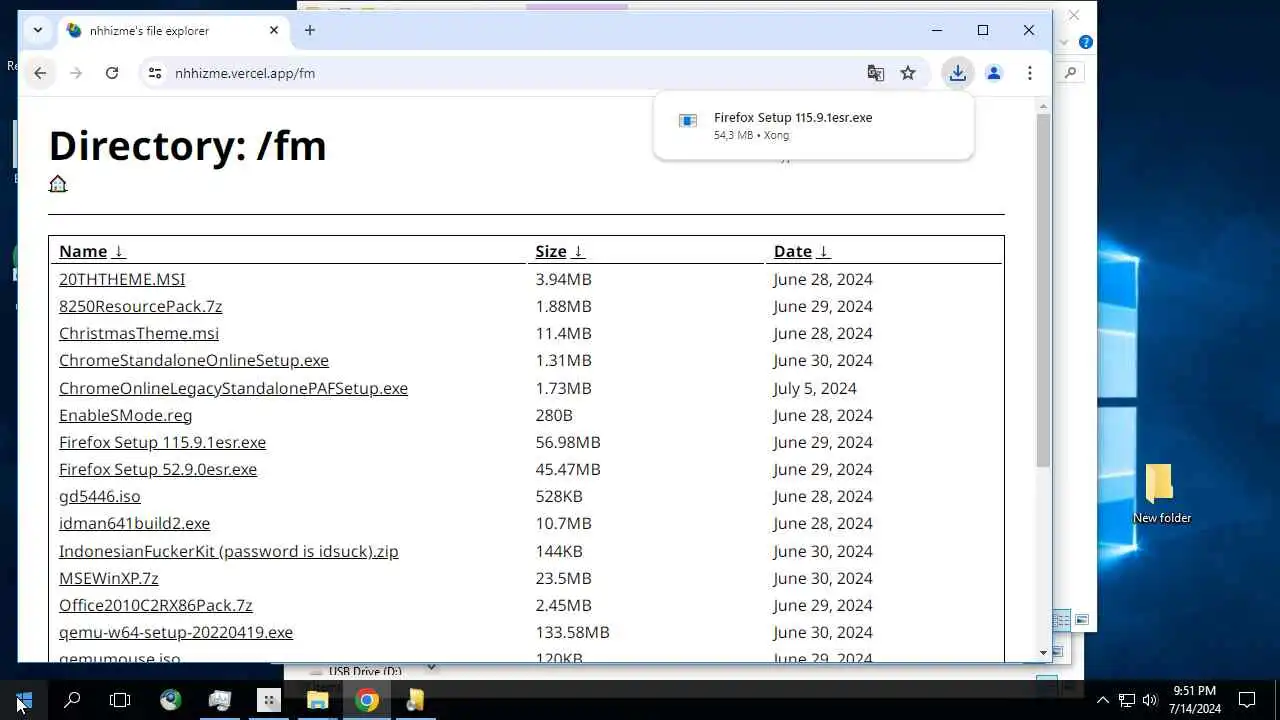1280x720 pixels.
Task: Switch to large icons view in background Explorer
Action: (1081, 620)
